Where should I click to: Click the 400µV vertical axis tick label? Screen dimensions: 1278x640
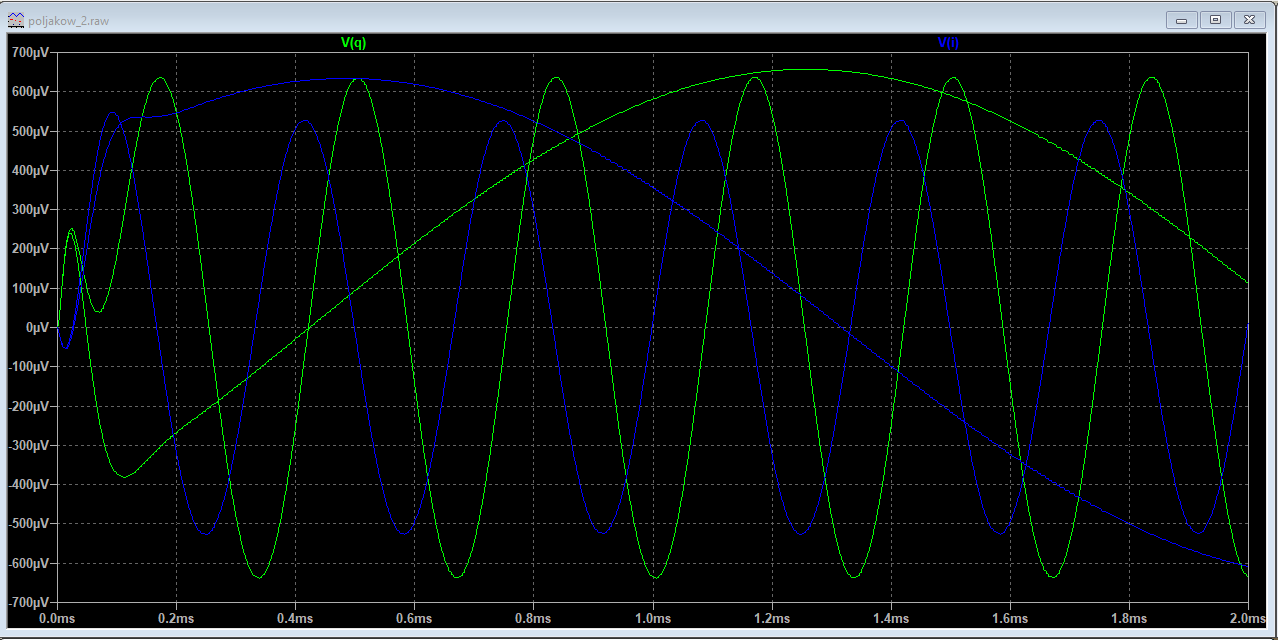[x=30, y=170]
